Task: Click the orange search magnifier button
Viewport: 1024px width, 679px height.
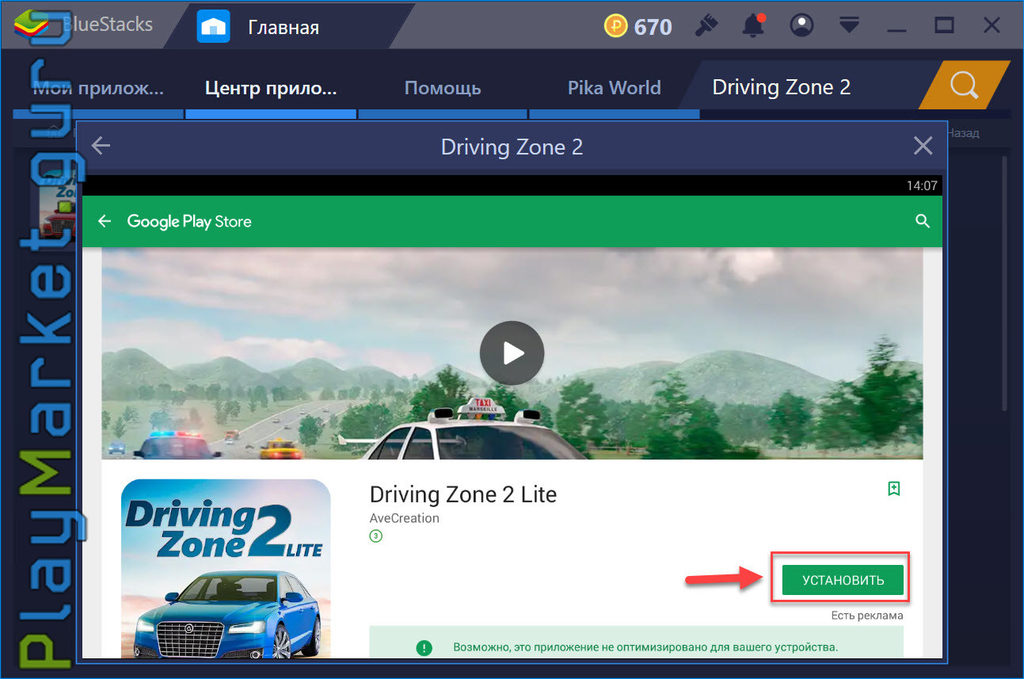Action: (964, 85)
